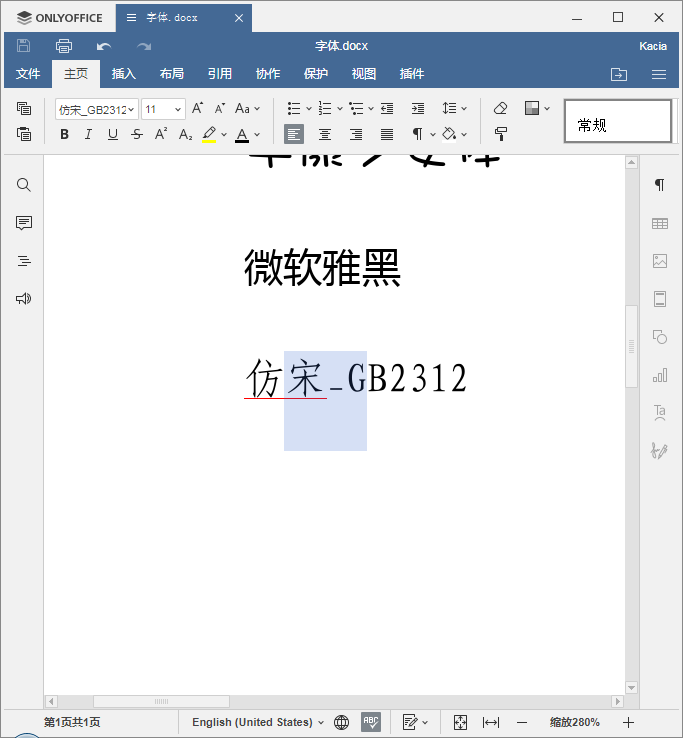Click the highlight color marker
683x738 pixels.
(209, 134)
